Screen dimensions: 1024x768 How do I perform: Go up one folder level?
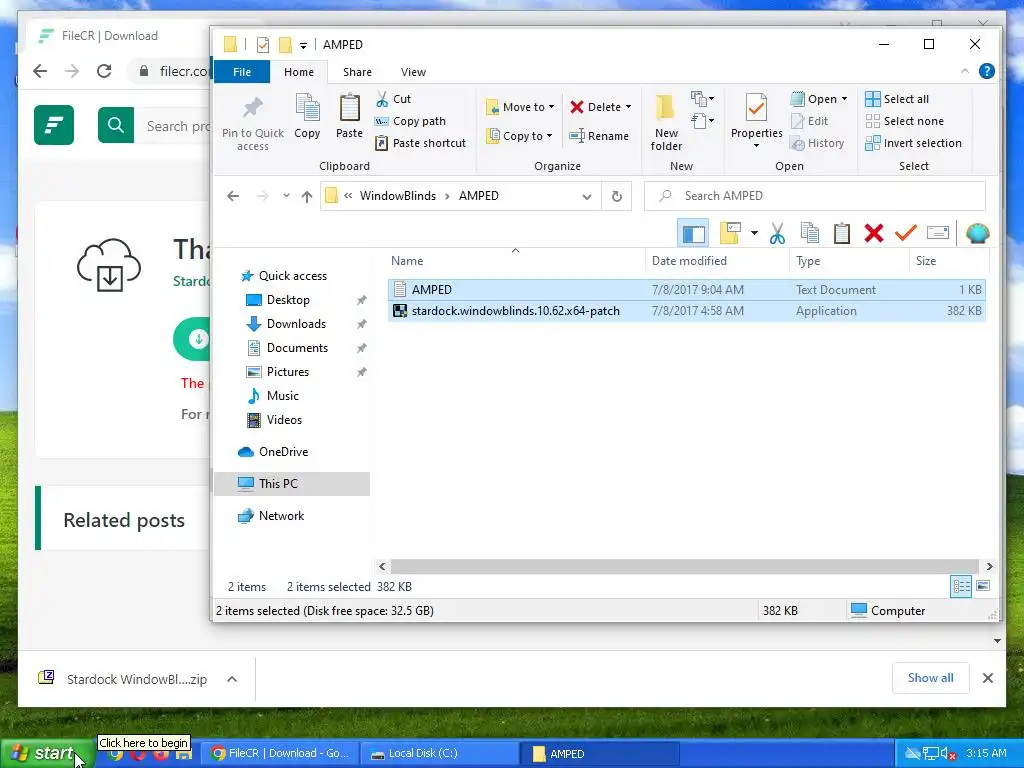307,196
